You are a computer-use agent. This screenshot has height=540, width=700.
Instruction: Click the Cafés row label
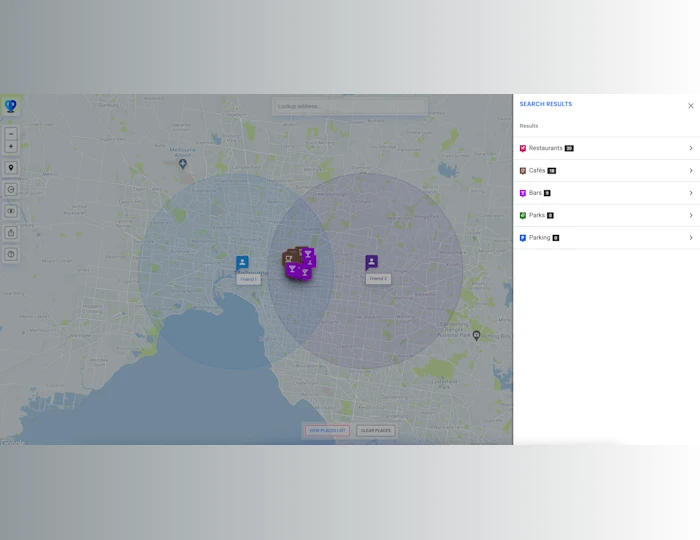pyautogui.click(x=537, y=170)
